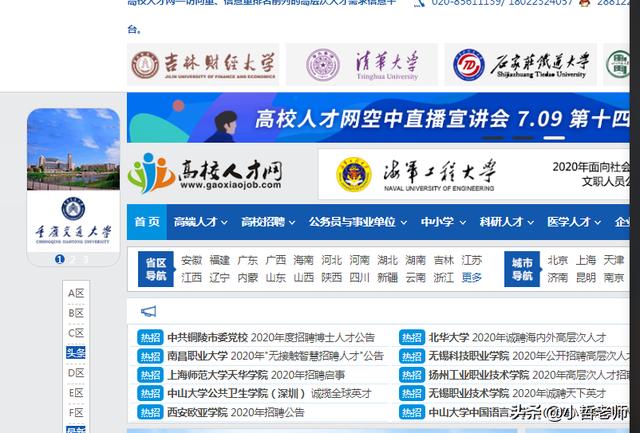Open the 清华大学 logo banner

(x=362, y=64)
